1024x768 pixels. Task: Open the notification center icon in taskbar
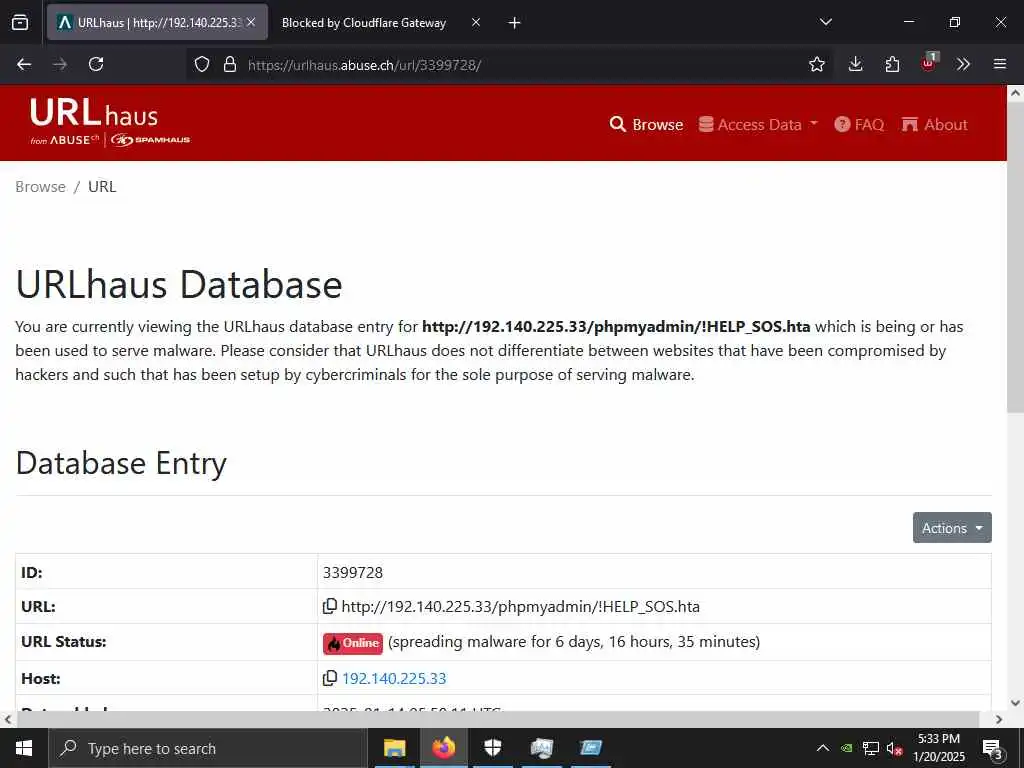point(992,749)
